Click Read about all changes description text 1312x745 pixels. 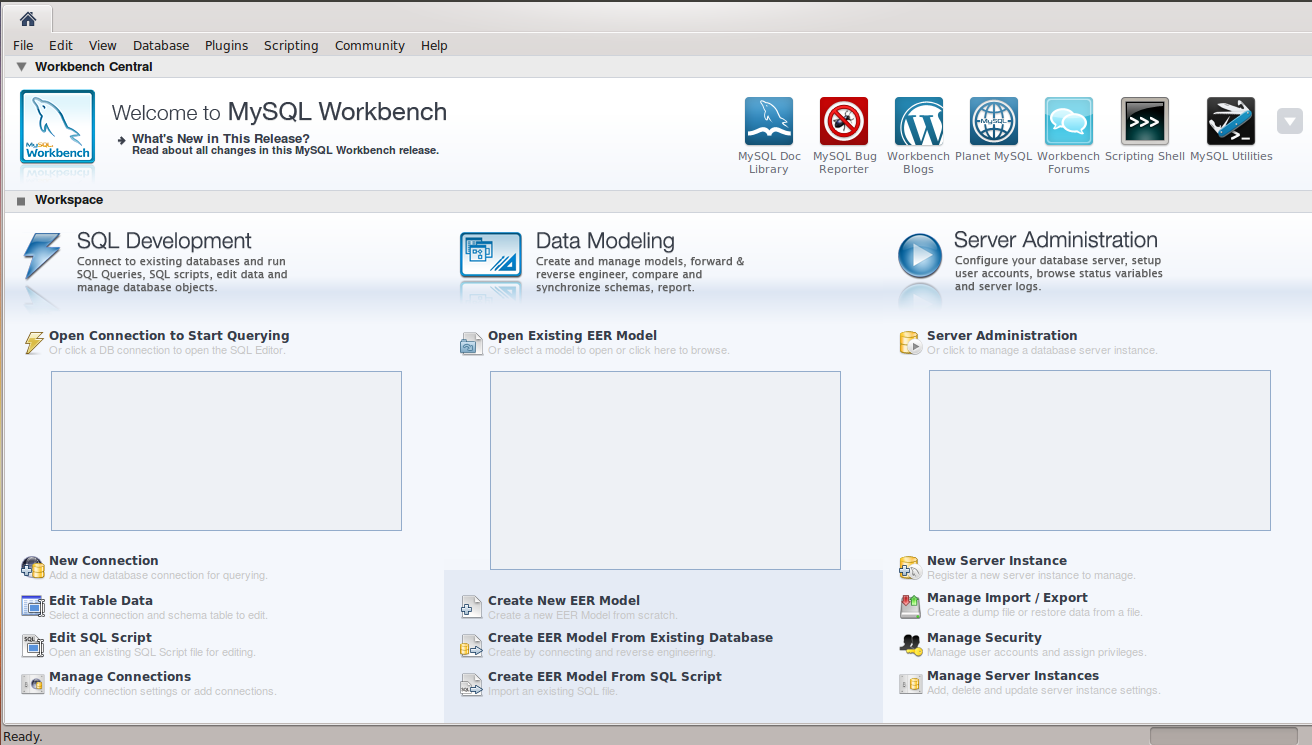pyautogui.click(x=285, y=151)
